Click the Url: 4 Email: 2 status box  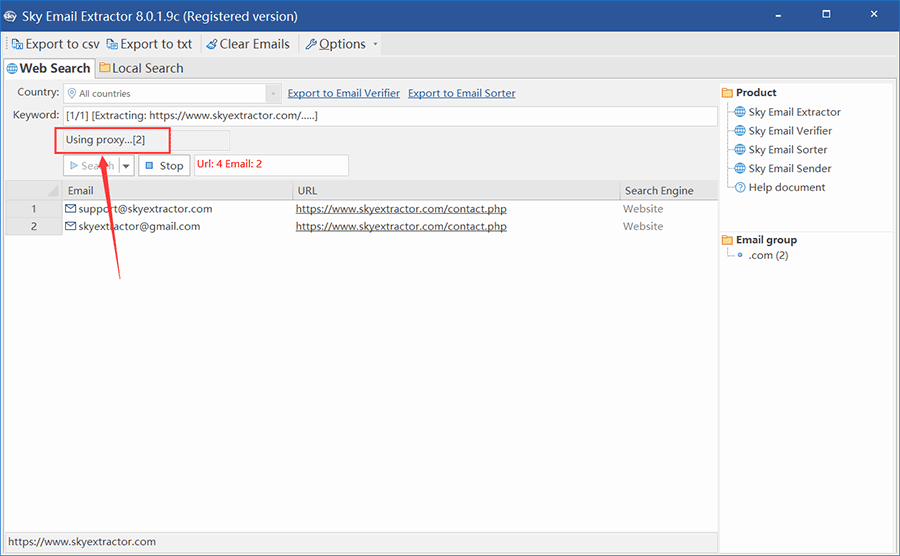[x=271, y=165]
